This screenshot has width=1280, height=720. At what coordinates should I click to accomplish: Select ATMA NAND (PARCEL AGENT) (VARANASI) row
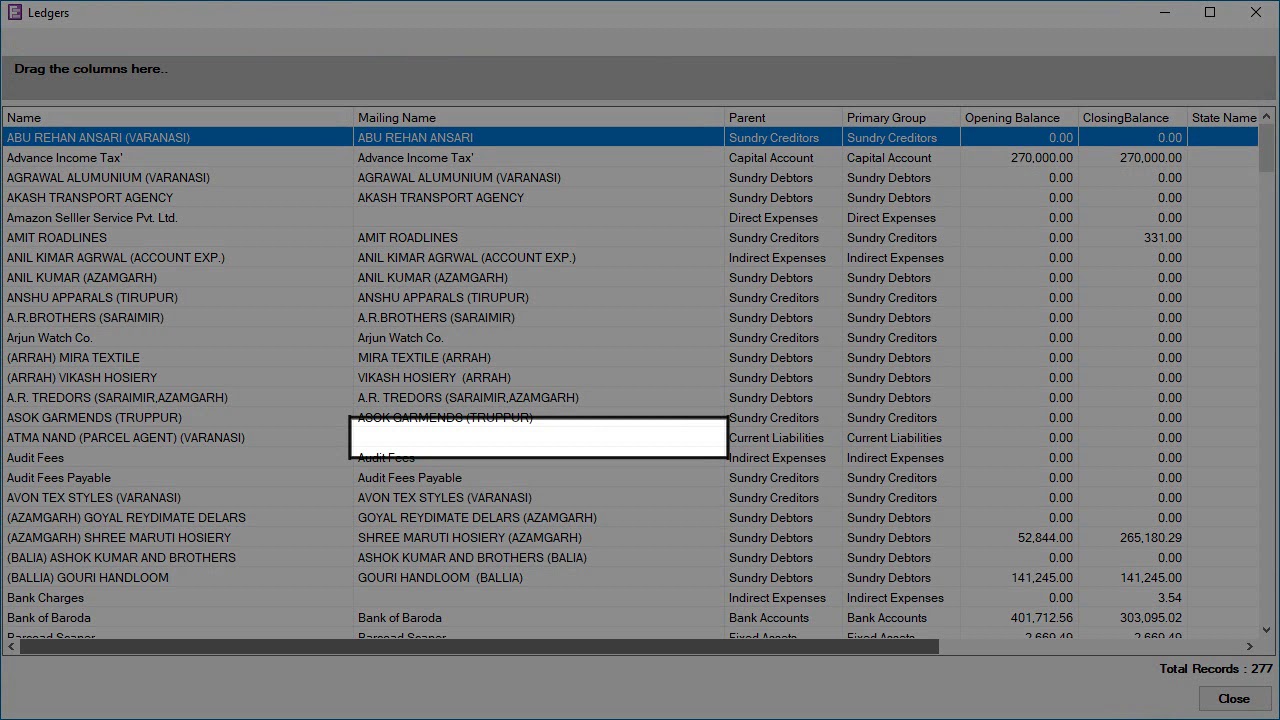[x=631, y=437]
